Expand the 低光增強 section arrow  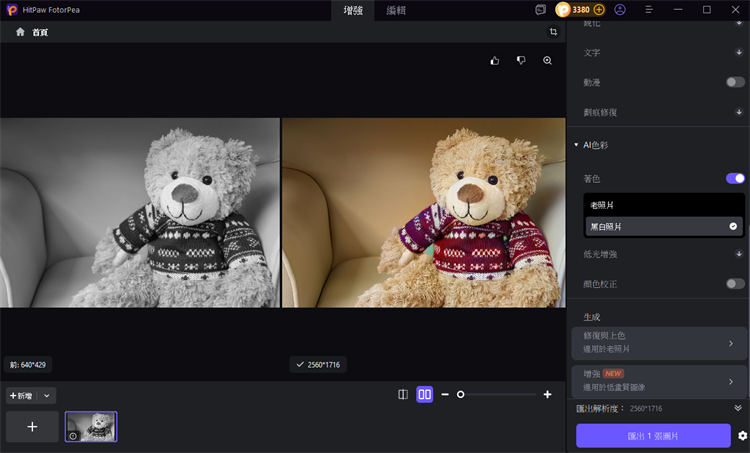739,254
